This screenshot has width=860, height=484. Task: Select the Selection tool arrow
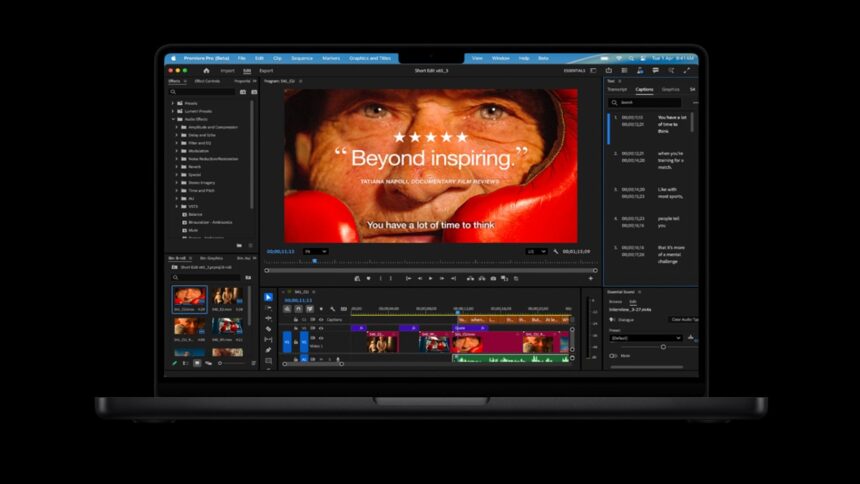click(268, 297)
